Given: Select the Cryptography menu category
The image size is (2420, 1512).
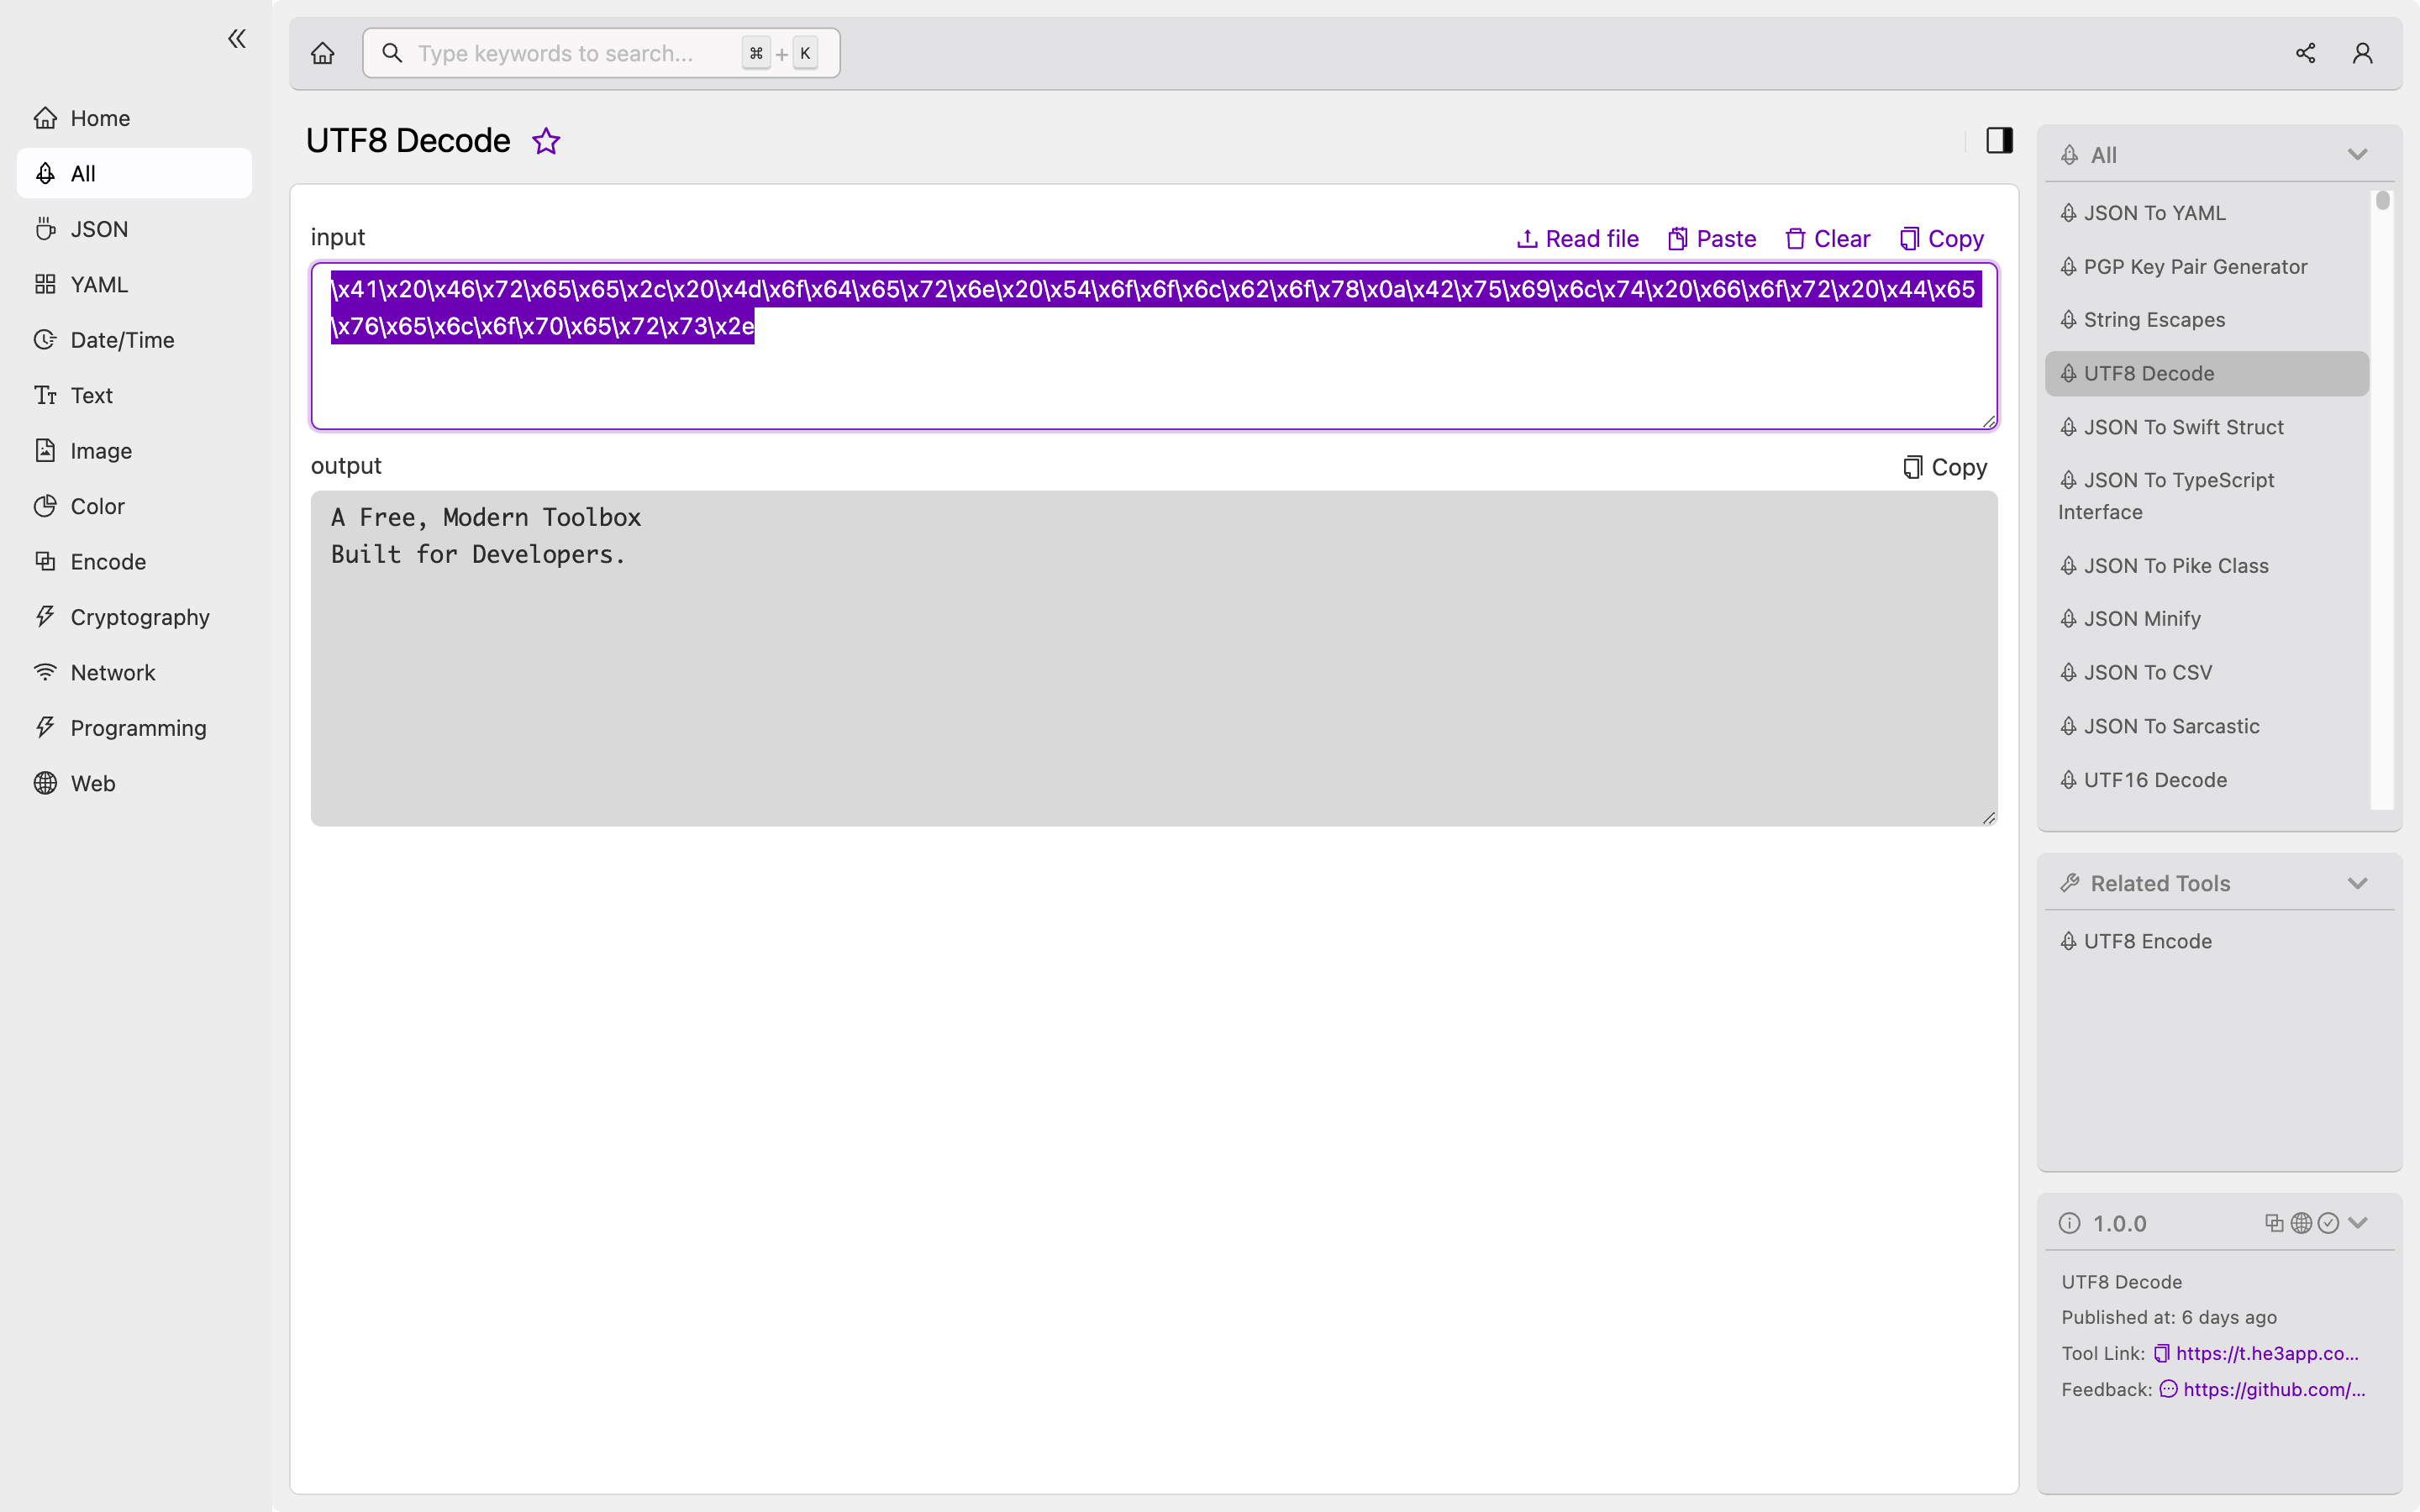Looking at the screenshot, I should coord(139,617).
